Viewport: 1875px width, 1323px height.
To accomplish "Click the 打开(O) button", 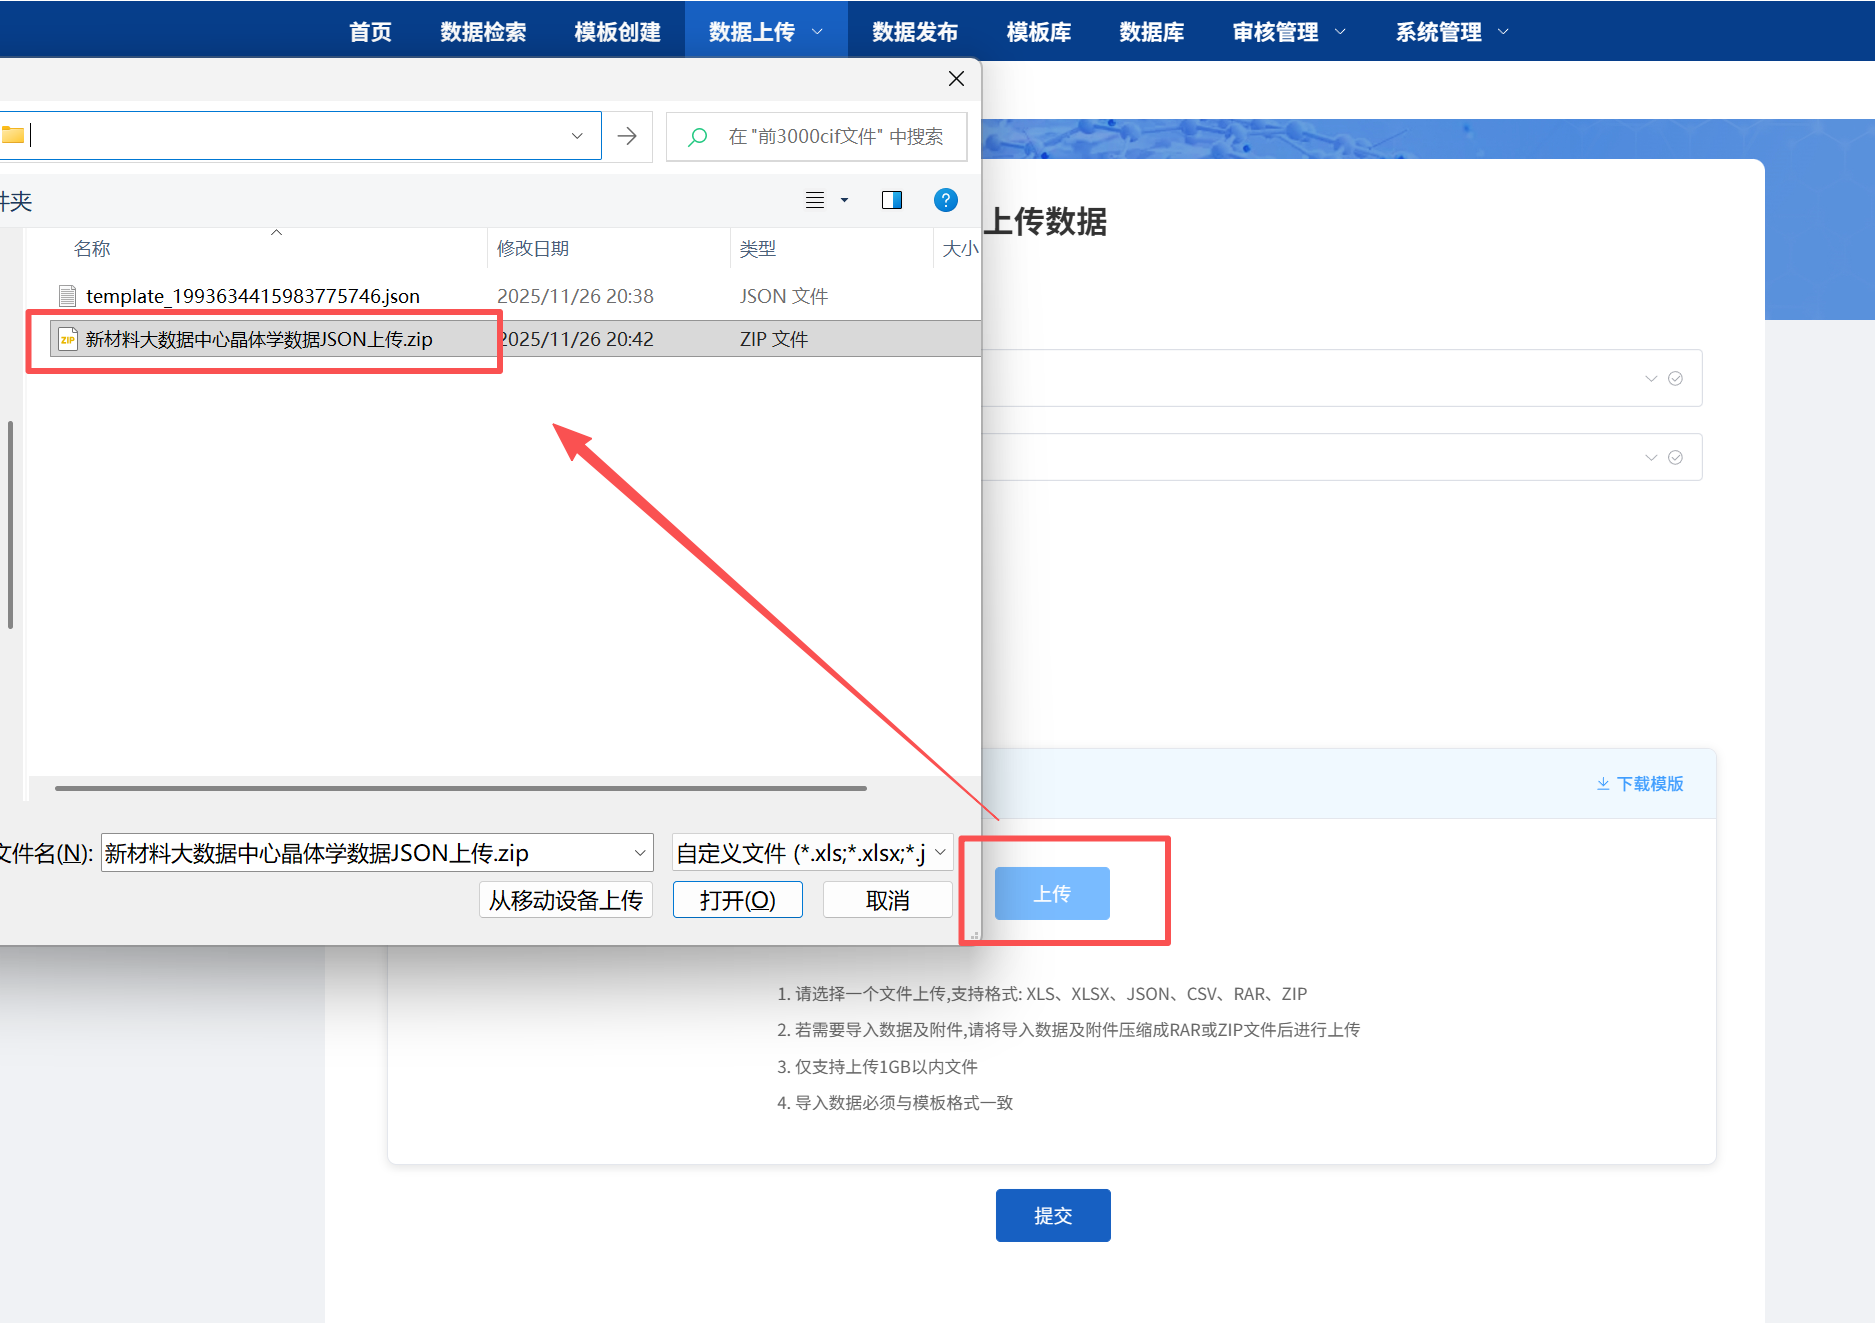I will (737, 899).
